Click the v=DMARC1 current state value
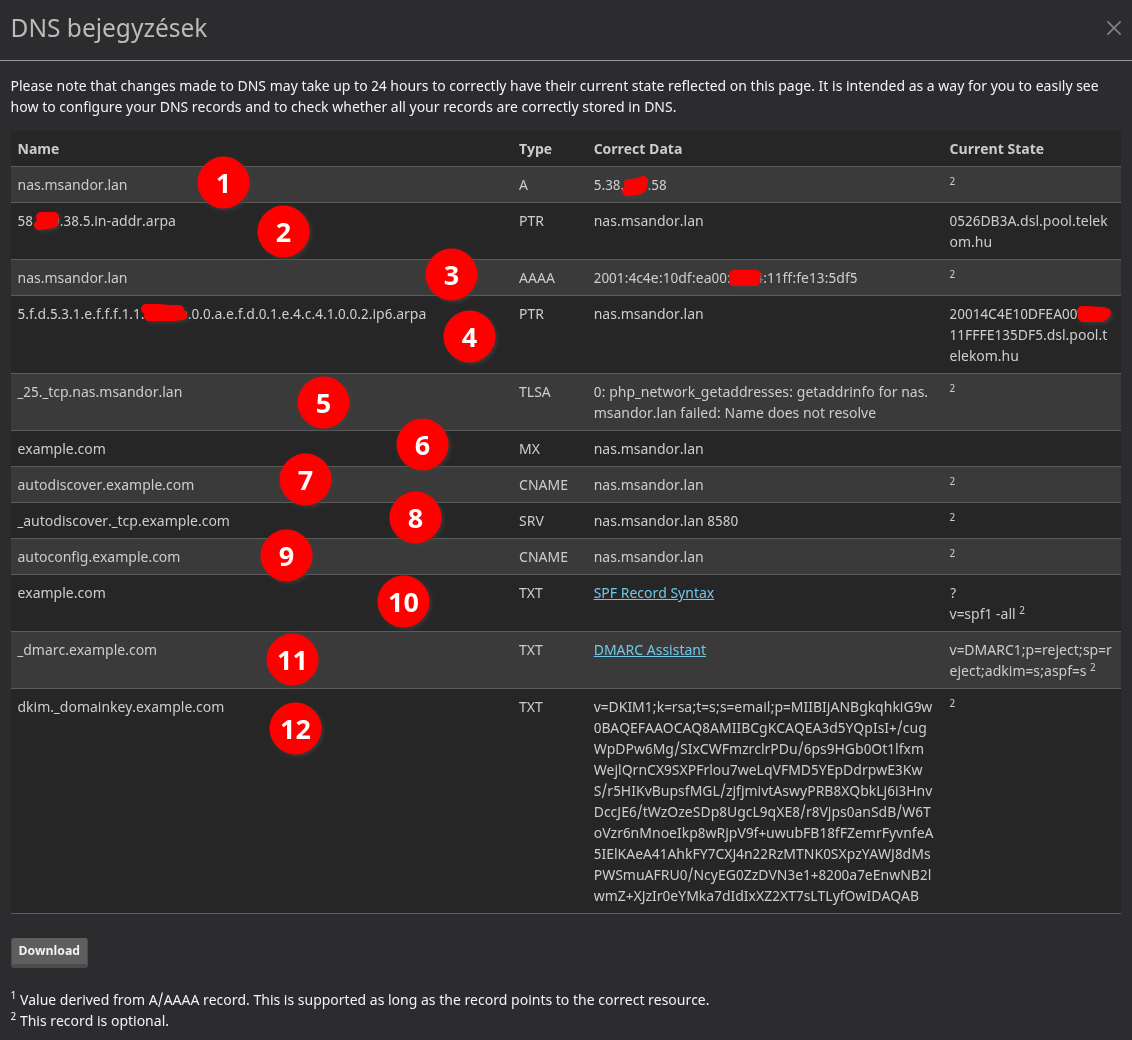Screen dimensions: 1132x1040 point(1030,660)
